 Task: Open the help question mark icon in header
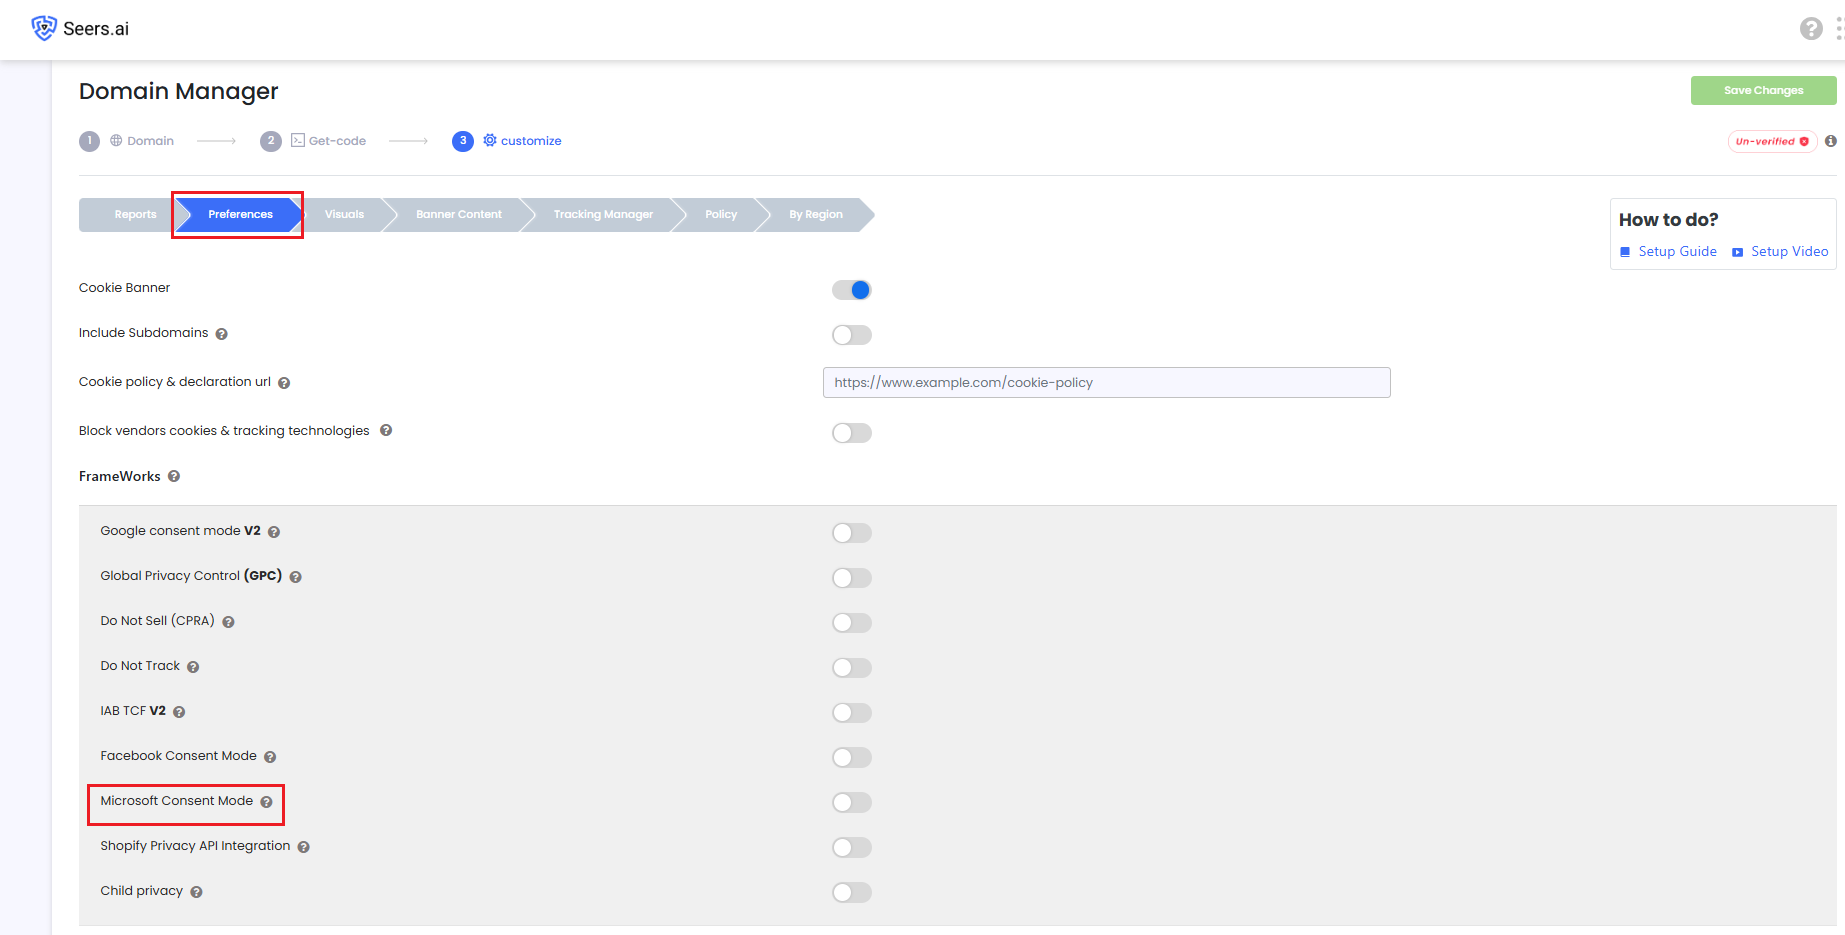click(x=1811, y=29)
